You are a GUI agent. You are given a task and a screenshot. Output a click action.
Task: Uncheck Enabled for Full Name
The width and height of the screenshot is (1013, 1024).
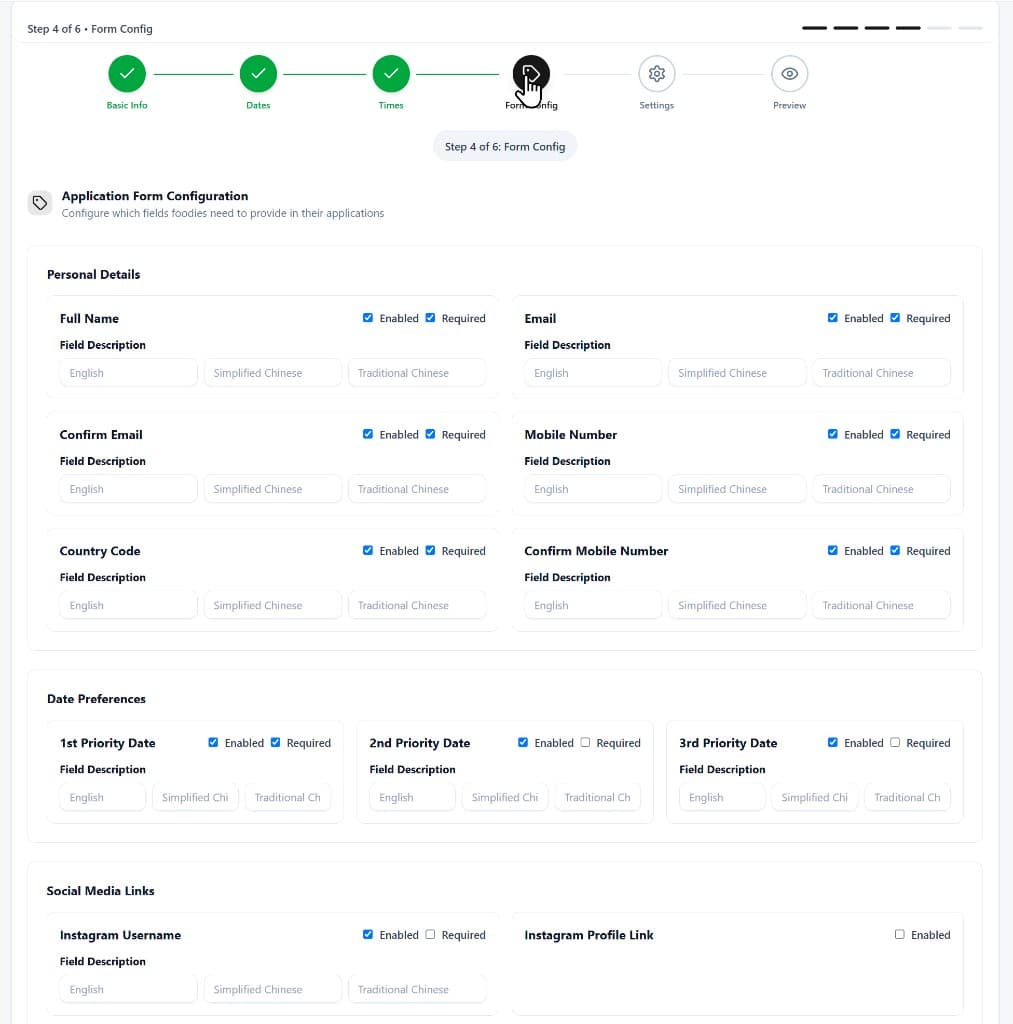[x=368, y=318]
